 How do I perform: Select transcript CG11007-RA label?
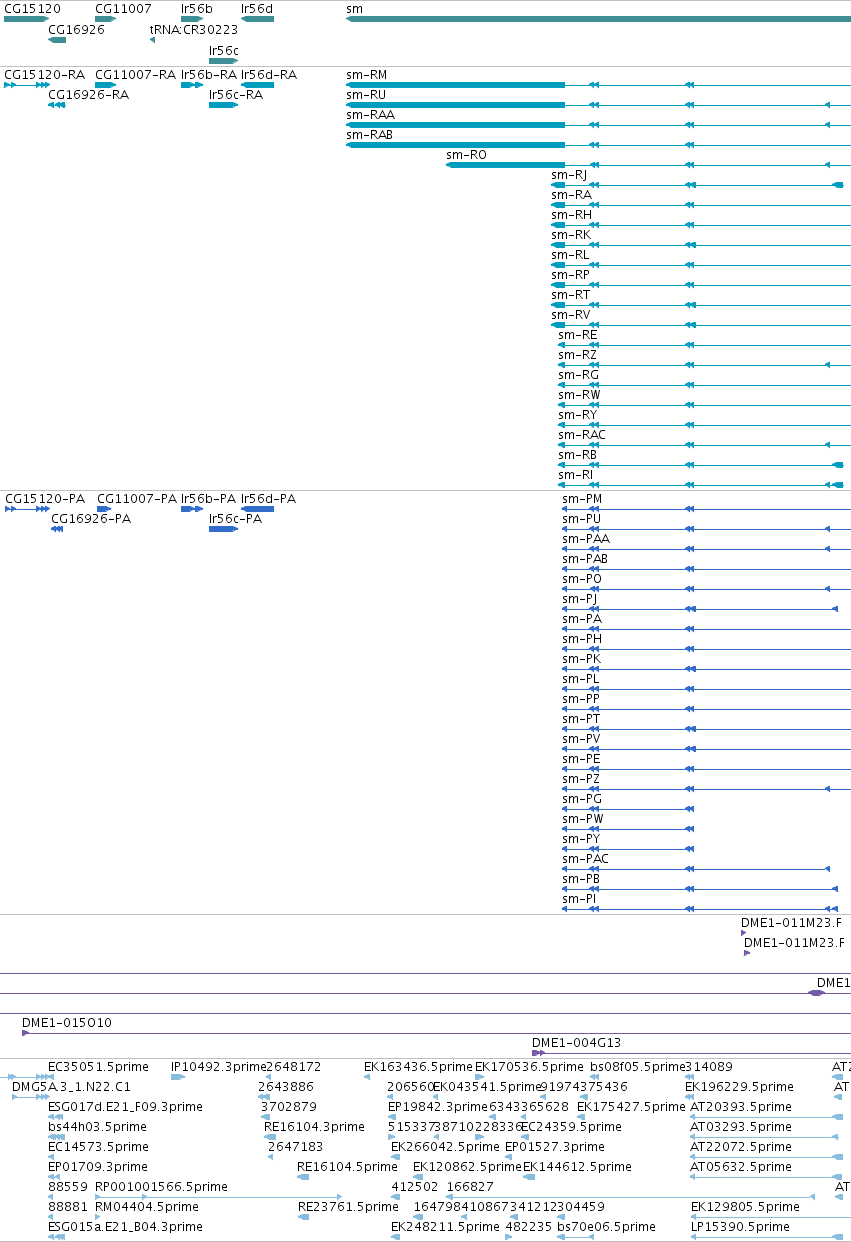(135, 75)
